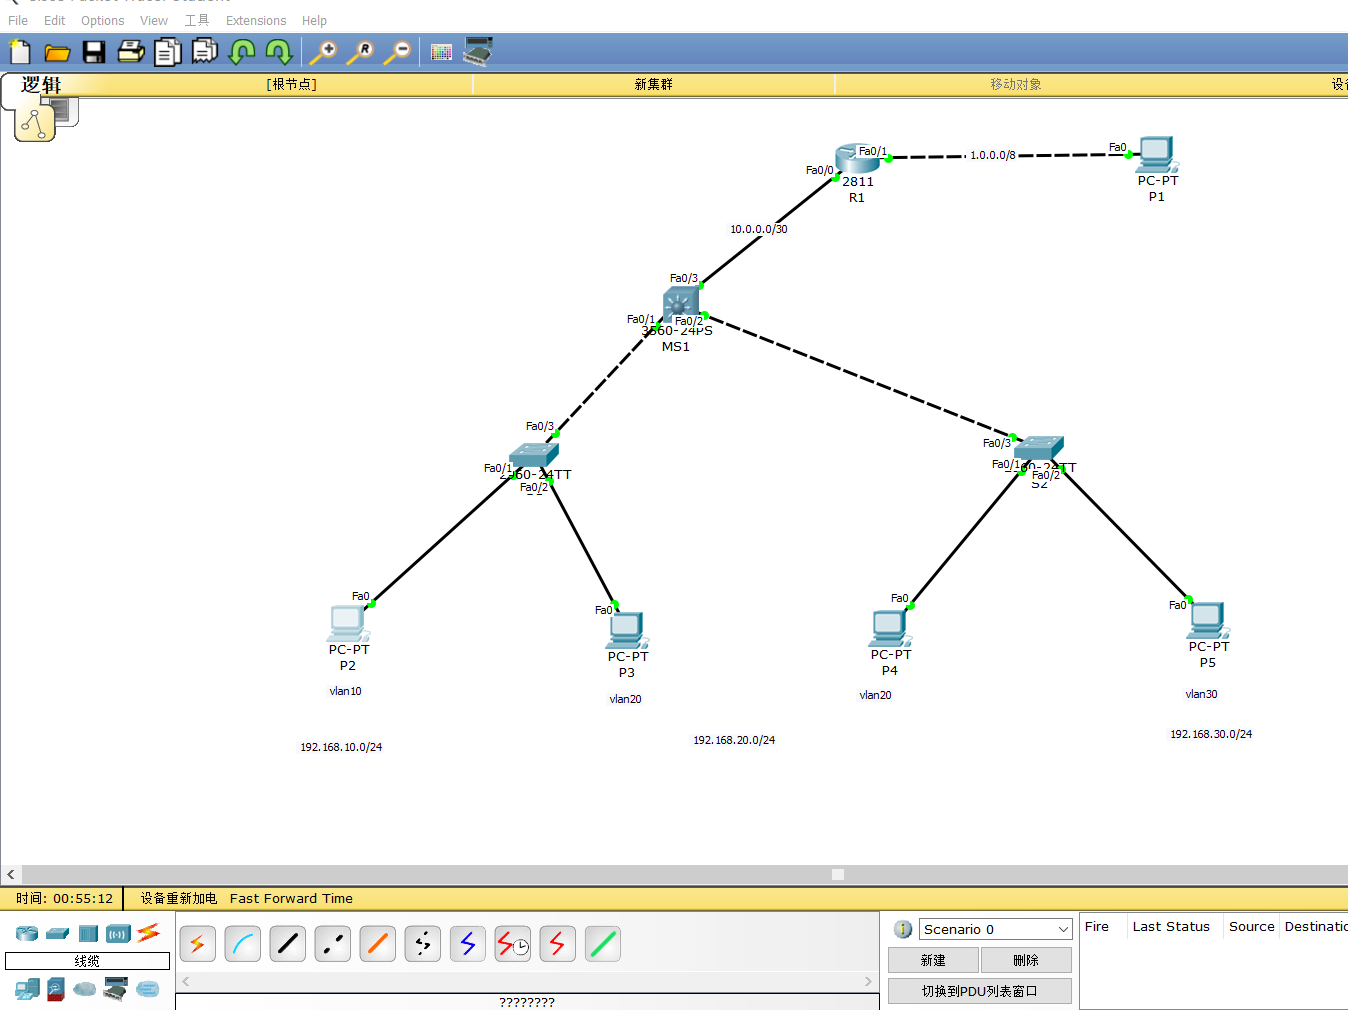Open the Edit menu
Screen dimensions: 1348x1010
[x=54, y=20]
